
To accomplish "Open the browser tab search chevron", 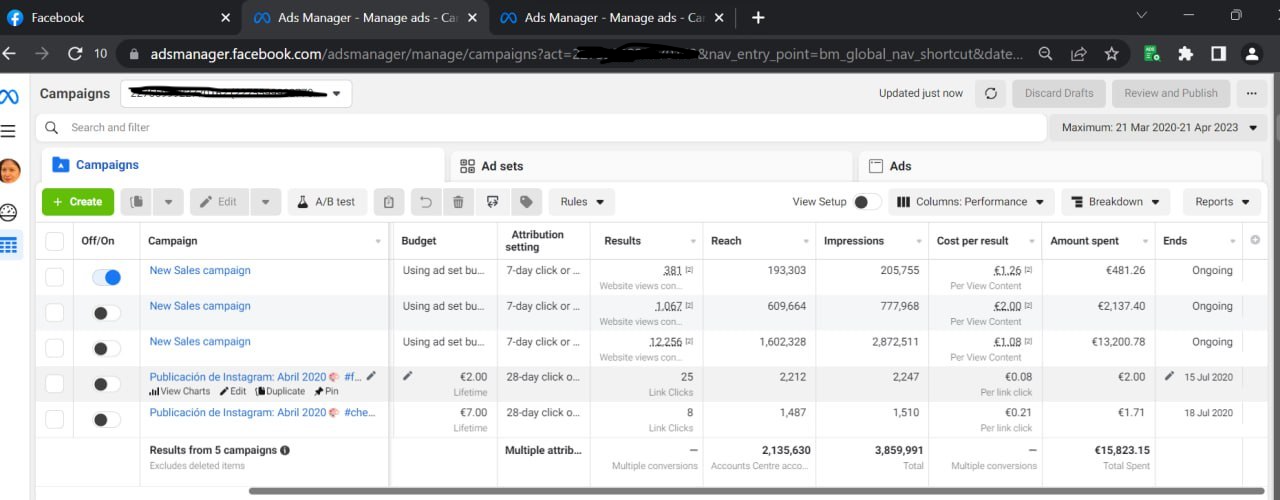I will coord(1144,16).
